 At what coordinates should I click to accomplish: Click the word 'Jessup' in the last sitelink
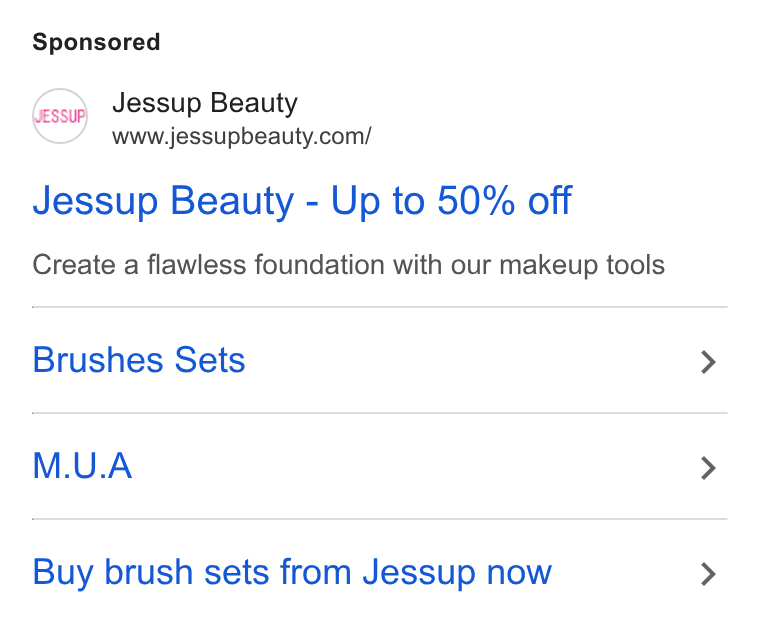pyautogui.click(x=419, y=574)
